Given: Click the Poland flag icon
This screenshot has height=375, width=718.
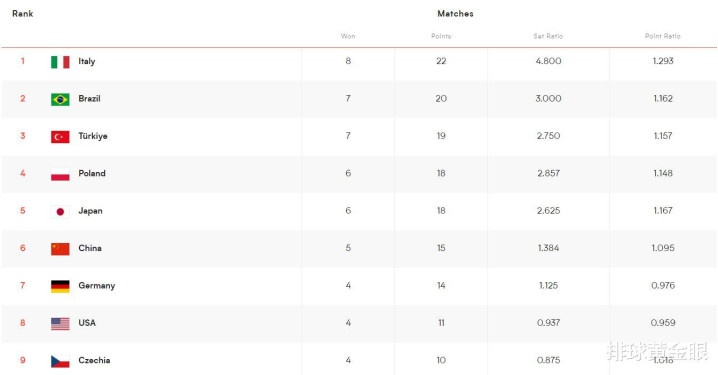Looking at the screenshot, I should coord(60,174).
